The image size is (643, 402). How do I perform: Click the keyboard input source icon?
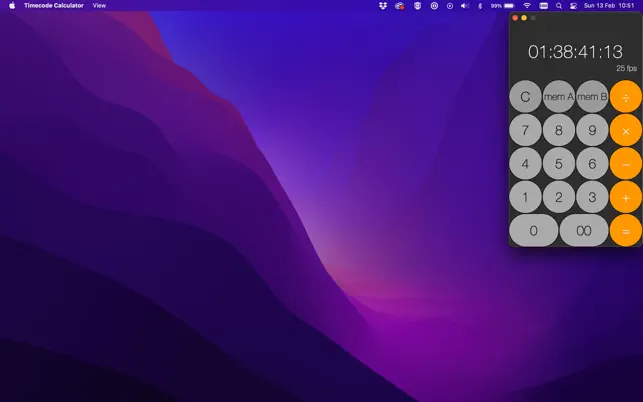click(x=543, y=6)
